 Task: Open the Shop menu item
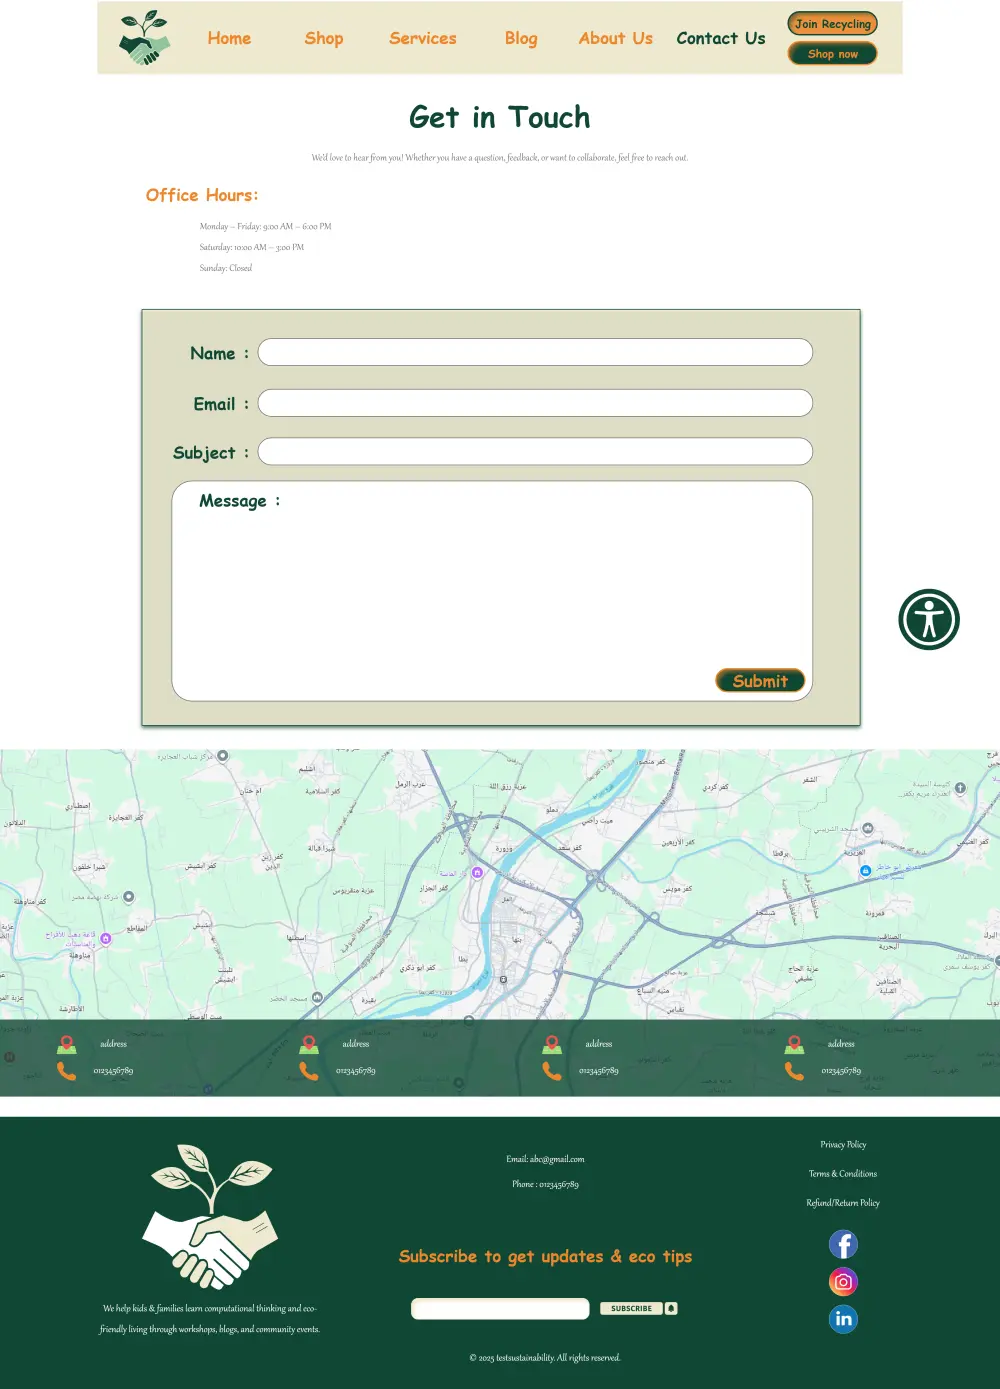tap(324, 38)
